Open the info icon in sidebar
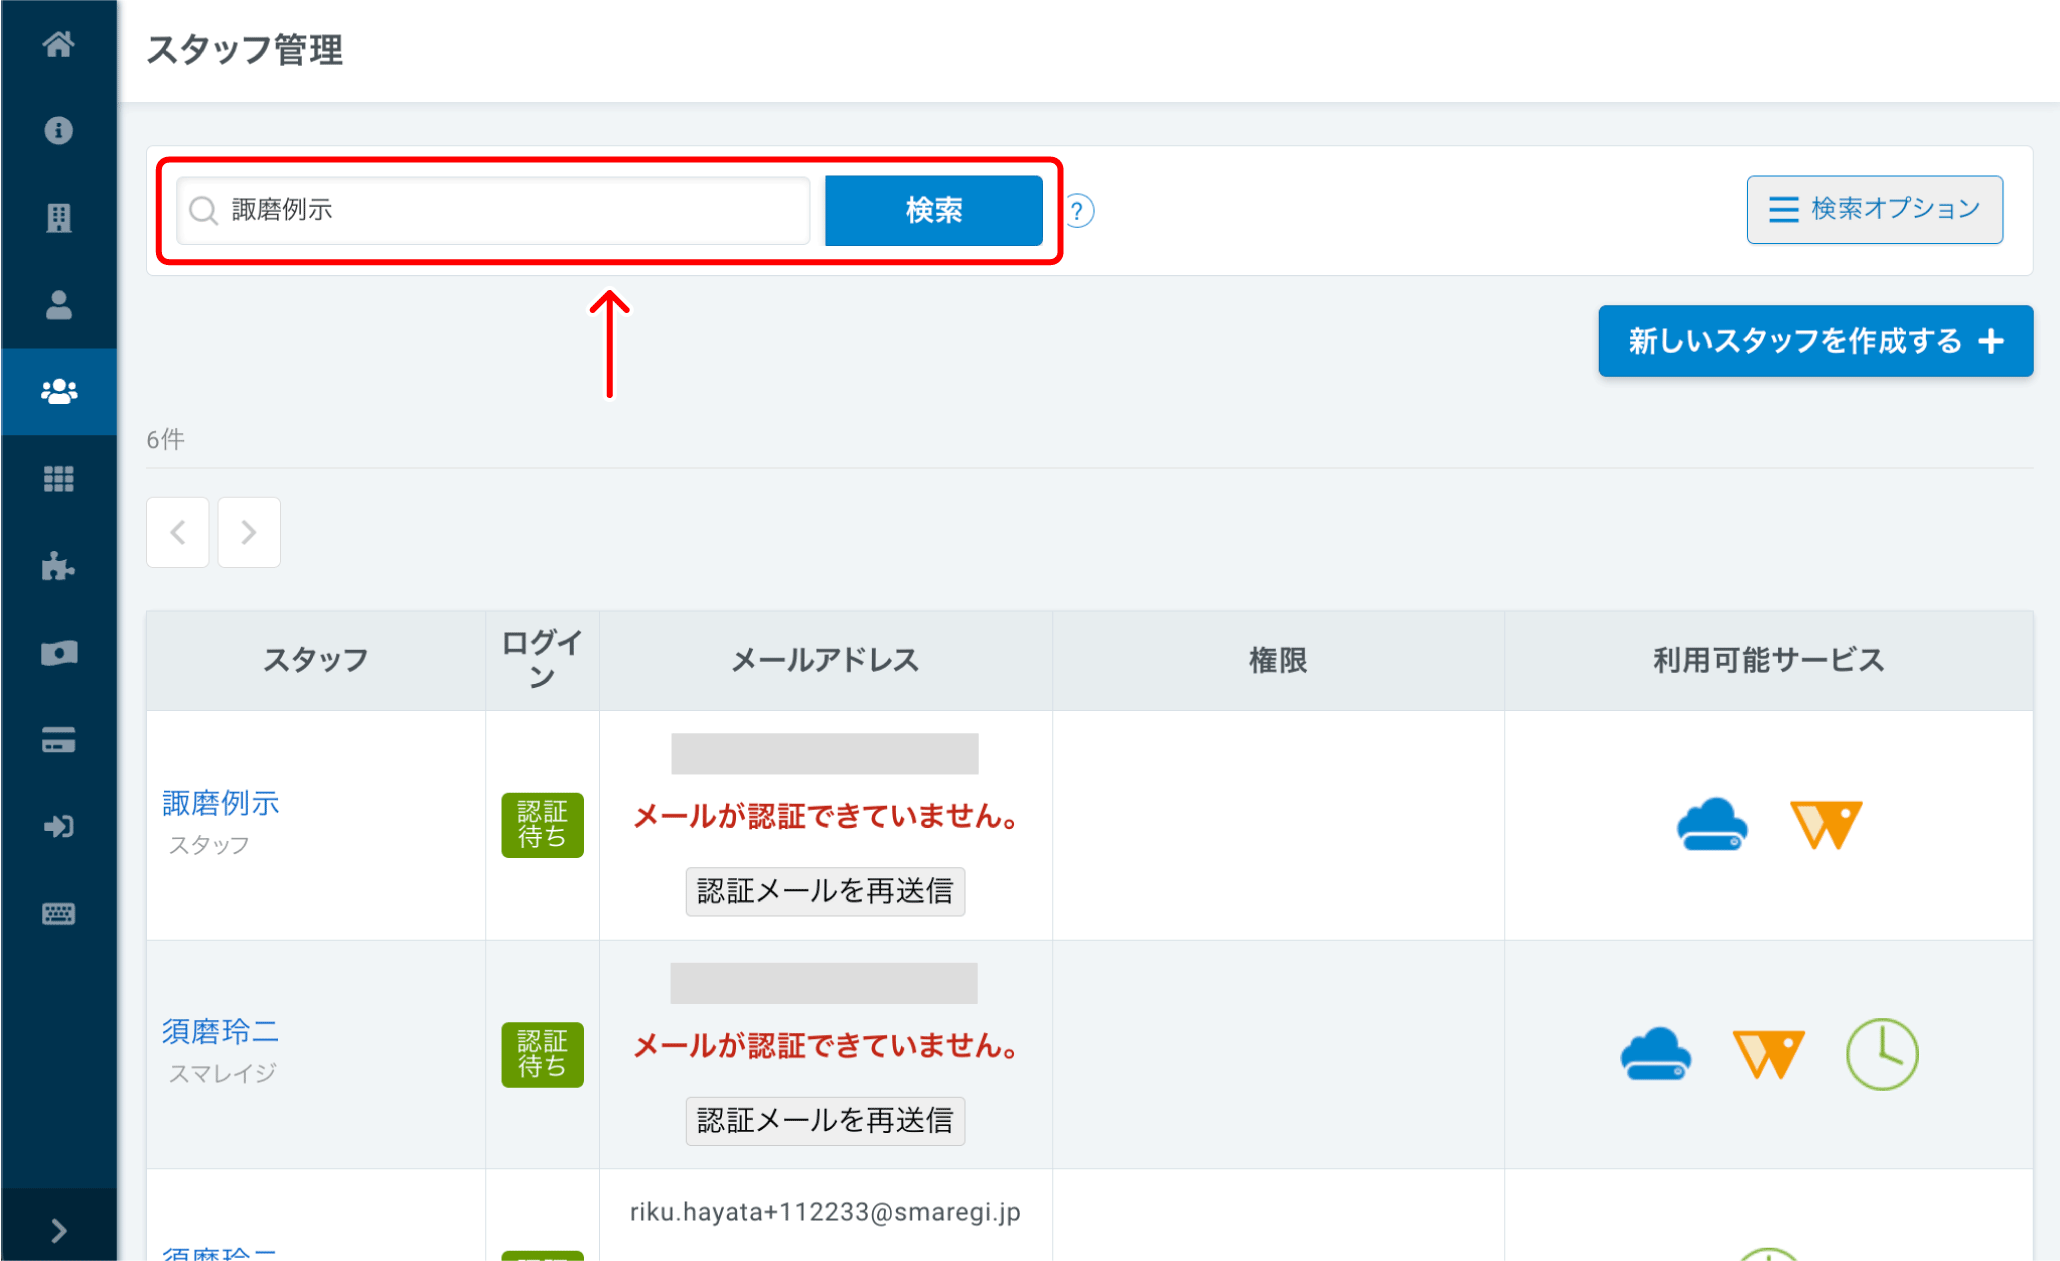 coord(58,130)
